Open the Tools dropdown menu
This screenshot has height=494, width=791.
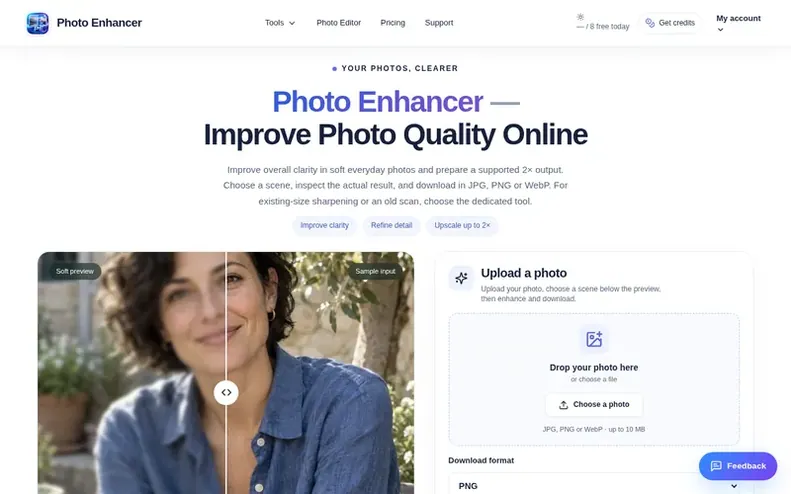click(x=280, y=23)
